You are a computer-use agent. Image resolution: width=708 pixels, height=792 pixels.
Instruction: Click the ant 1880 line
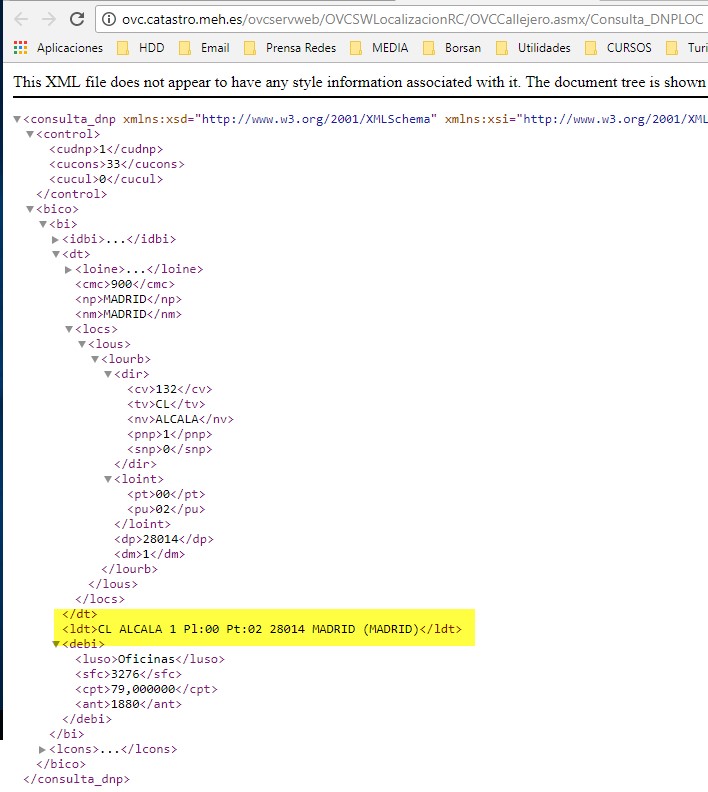128,704
